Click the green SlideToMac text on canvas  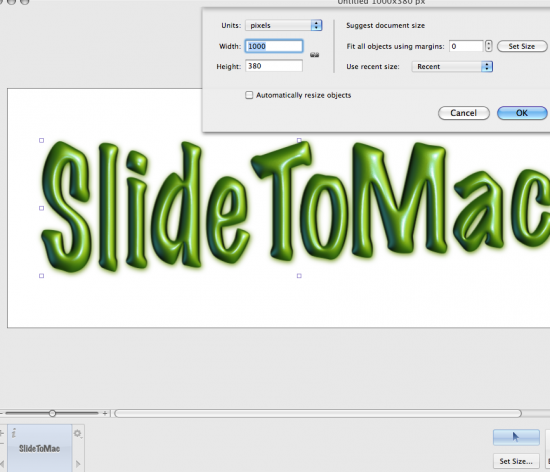[x=295, y=207]
